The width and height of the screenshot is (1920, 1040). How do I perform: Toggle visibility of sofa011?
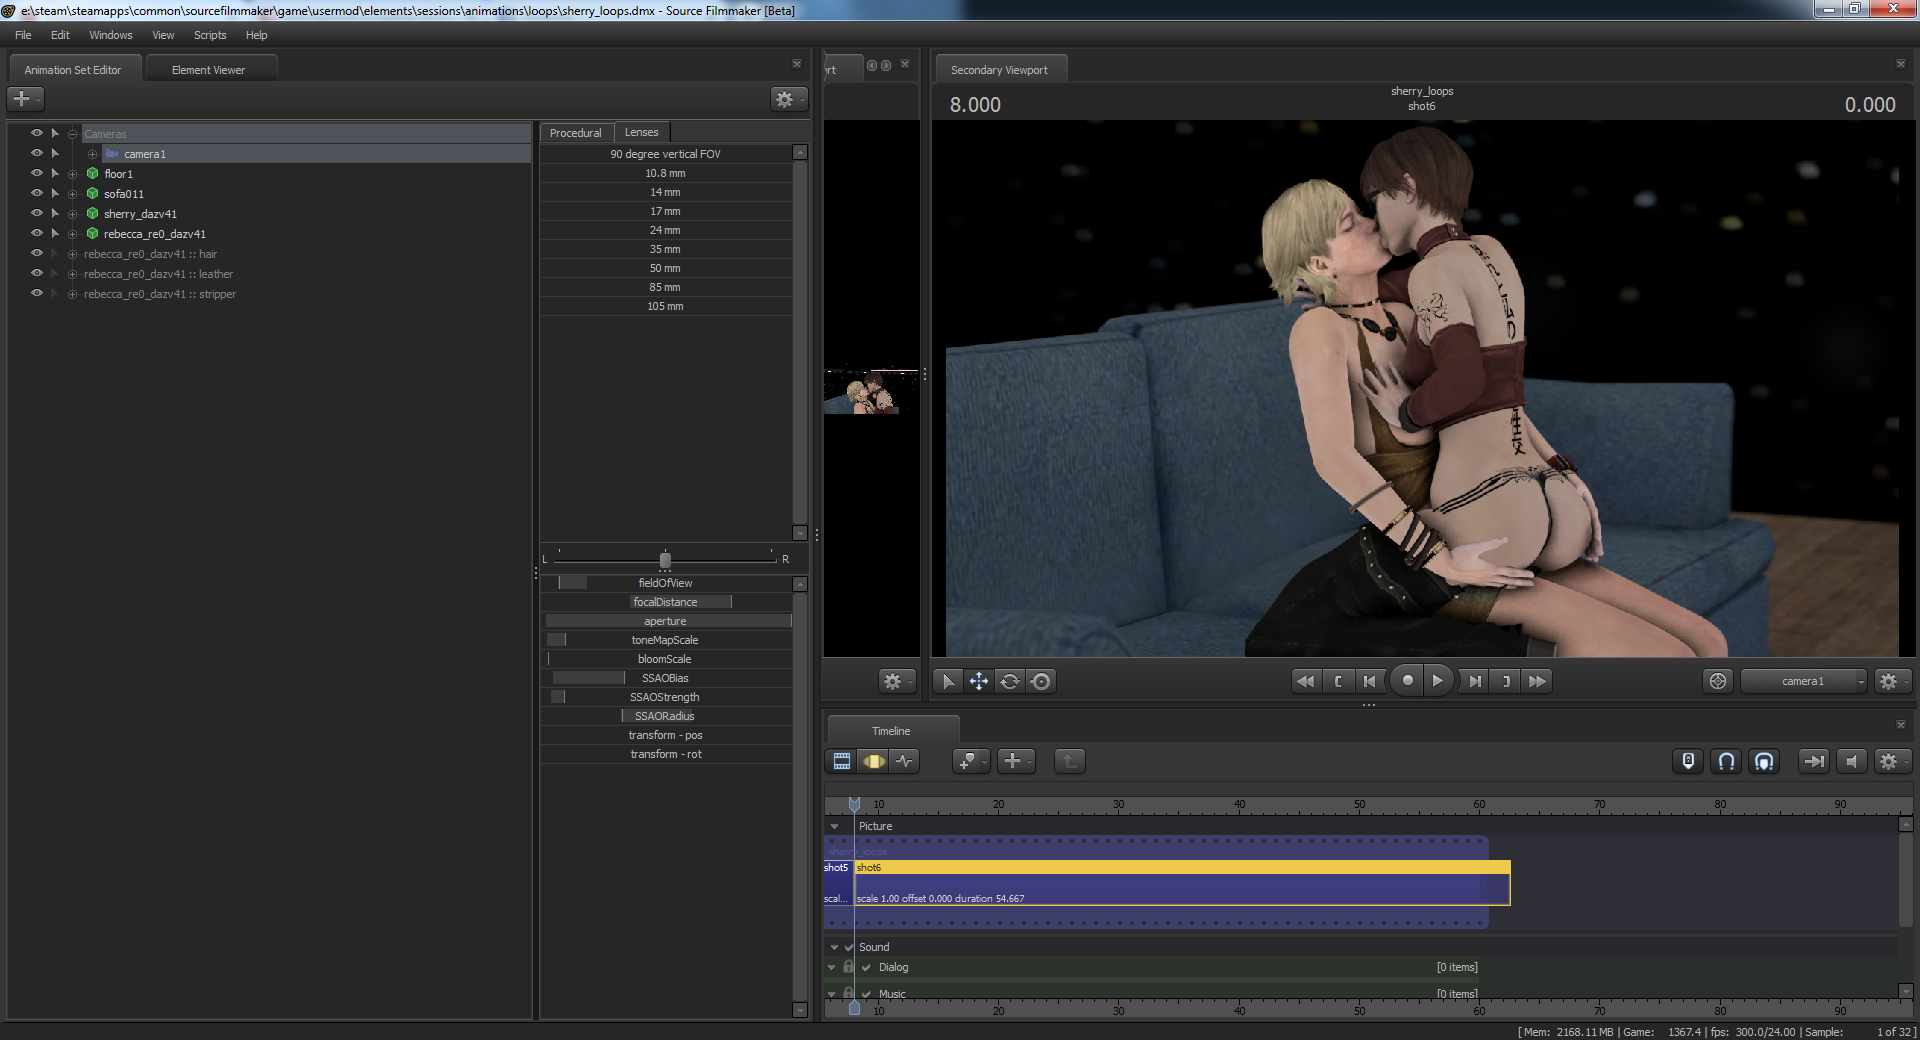pyautogui.click(x=37, y=193)
